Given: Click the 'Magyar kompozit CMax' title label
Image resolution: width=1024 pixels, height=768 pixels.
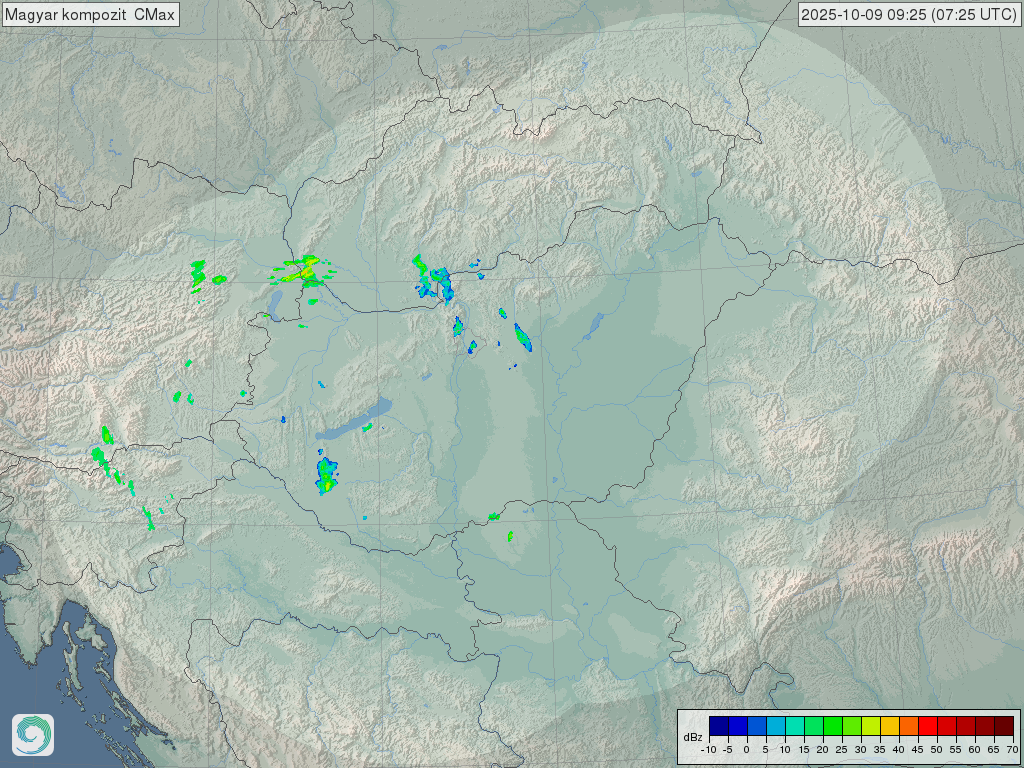Looking at the screenshot, I should (90, 14).
